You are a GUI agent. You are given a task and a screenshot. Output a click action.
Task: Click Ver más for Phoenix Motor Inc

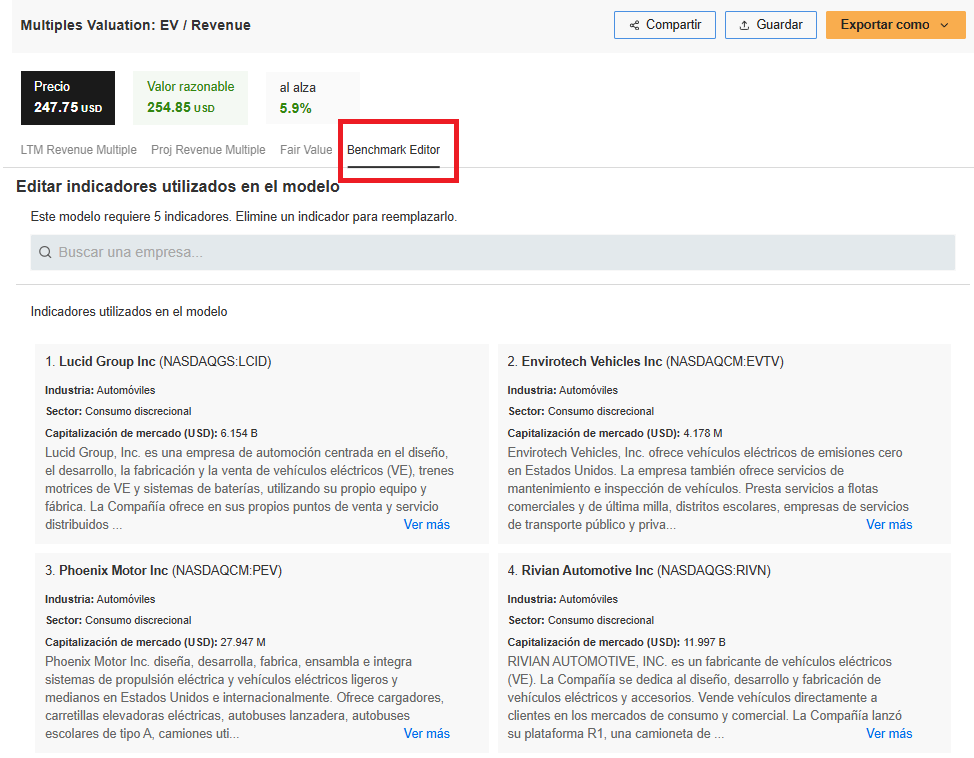[427, 733]
